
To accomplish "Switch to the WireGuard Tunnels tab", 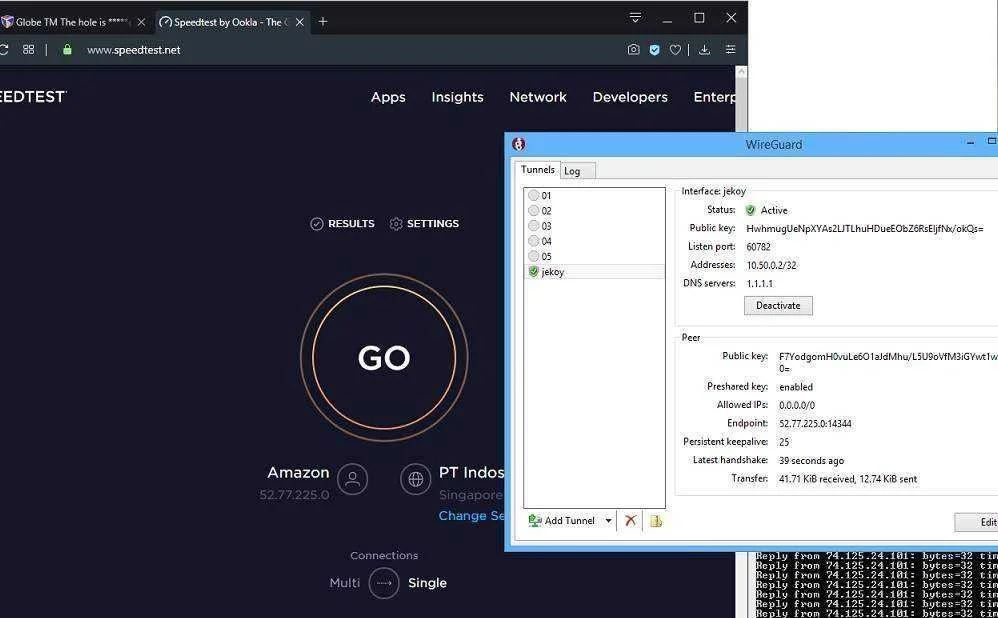I will click(x=538, y=169).
